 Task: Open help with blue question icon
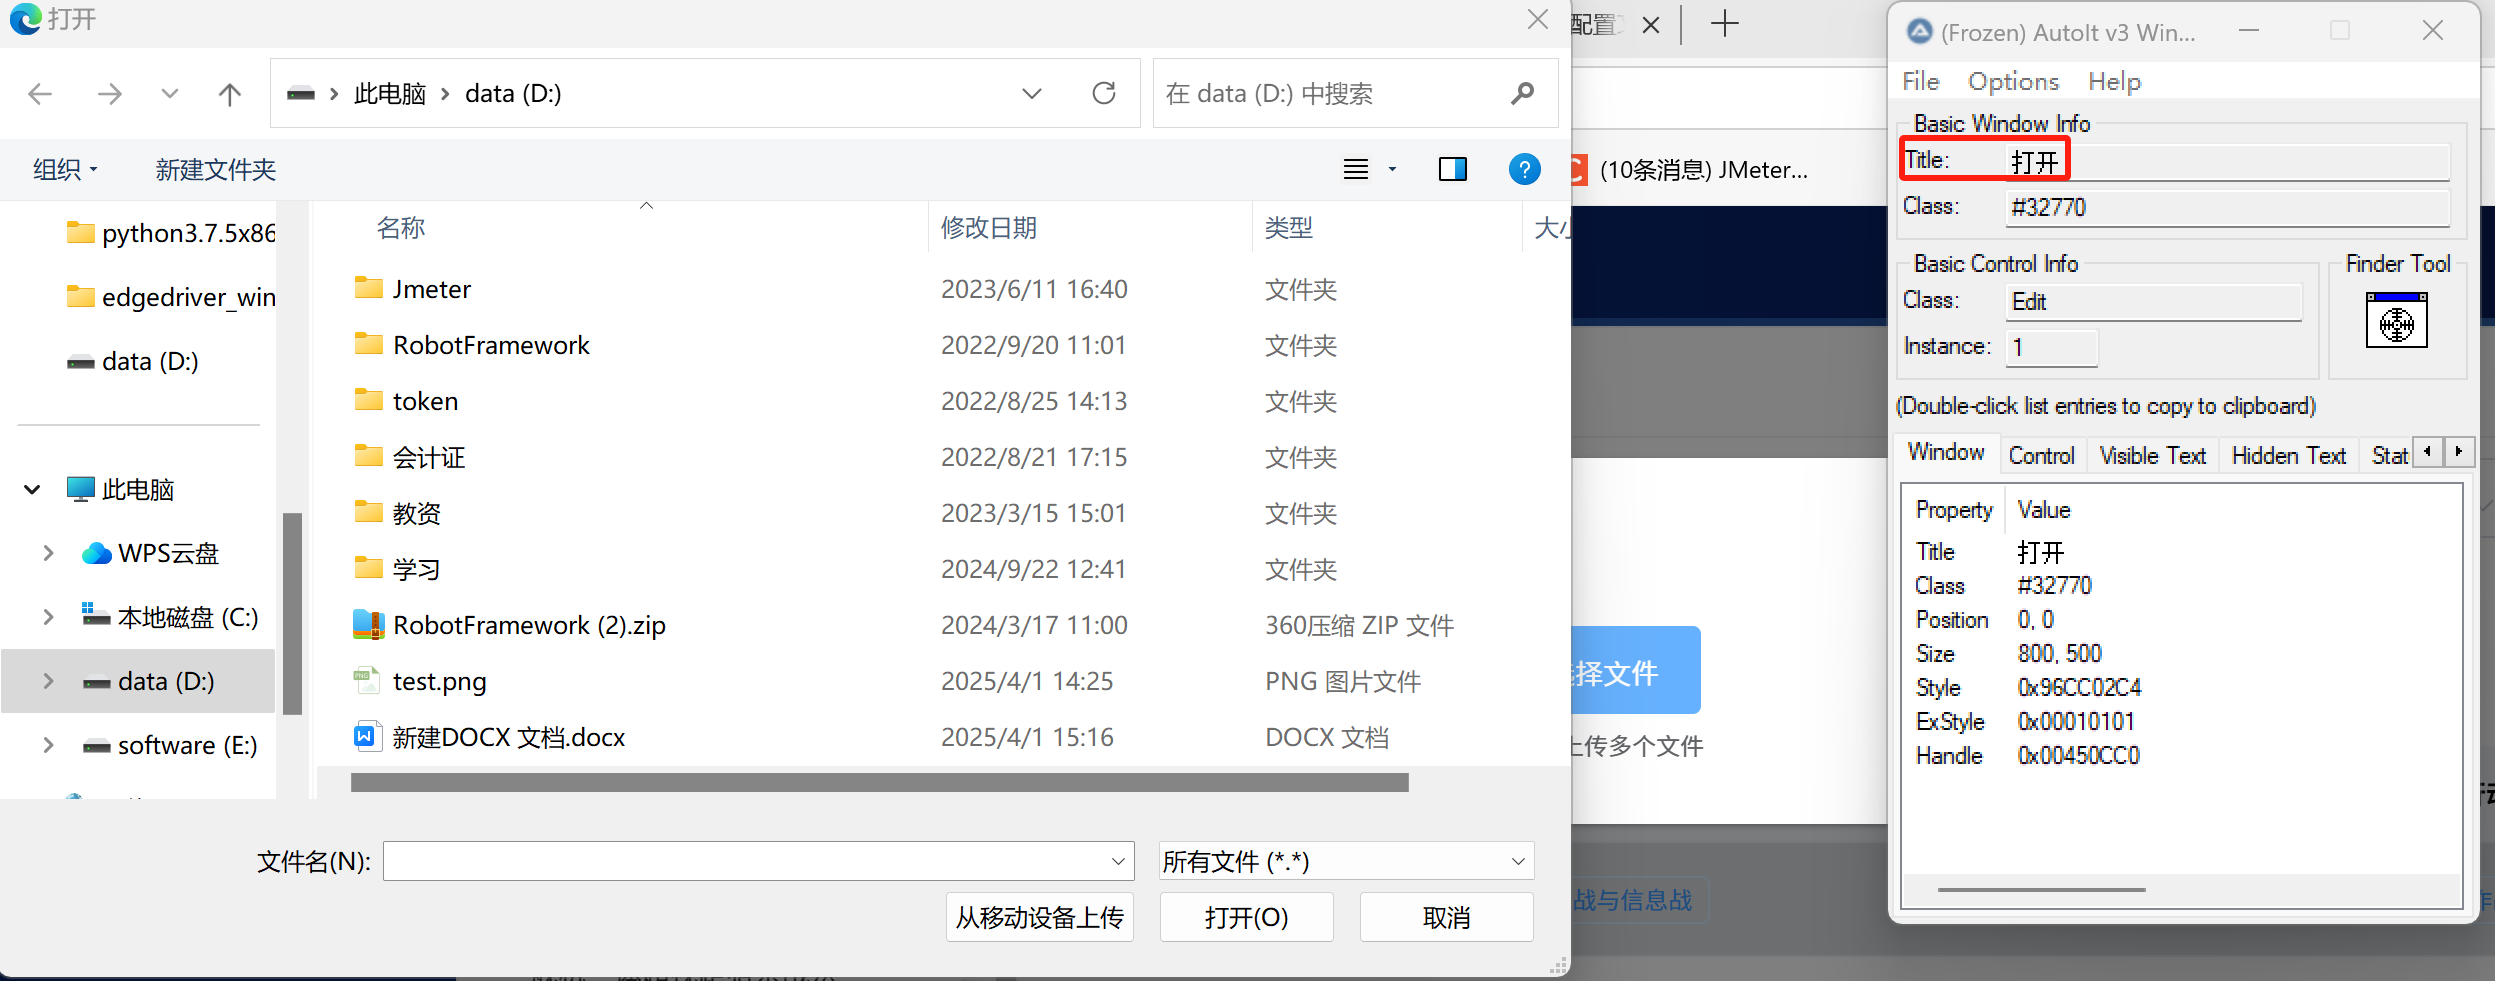tap(1525, 169)
